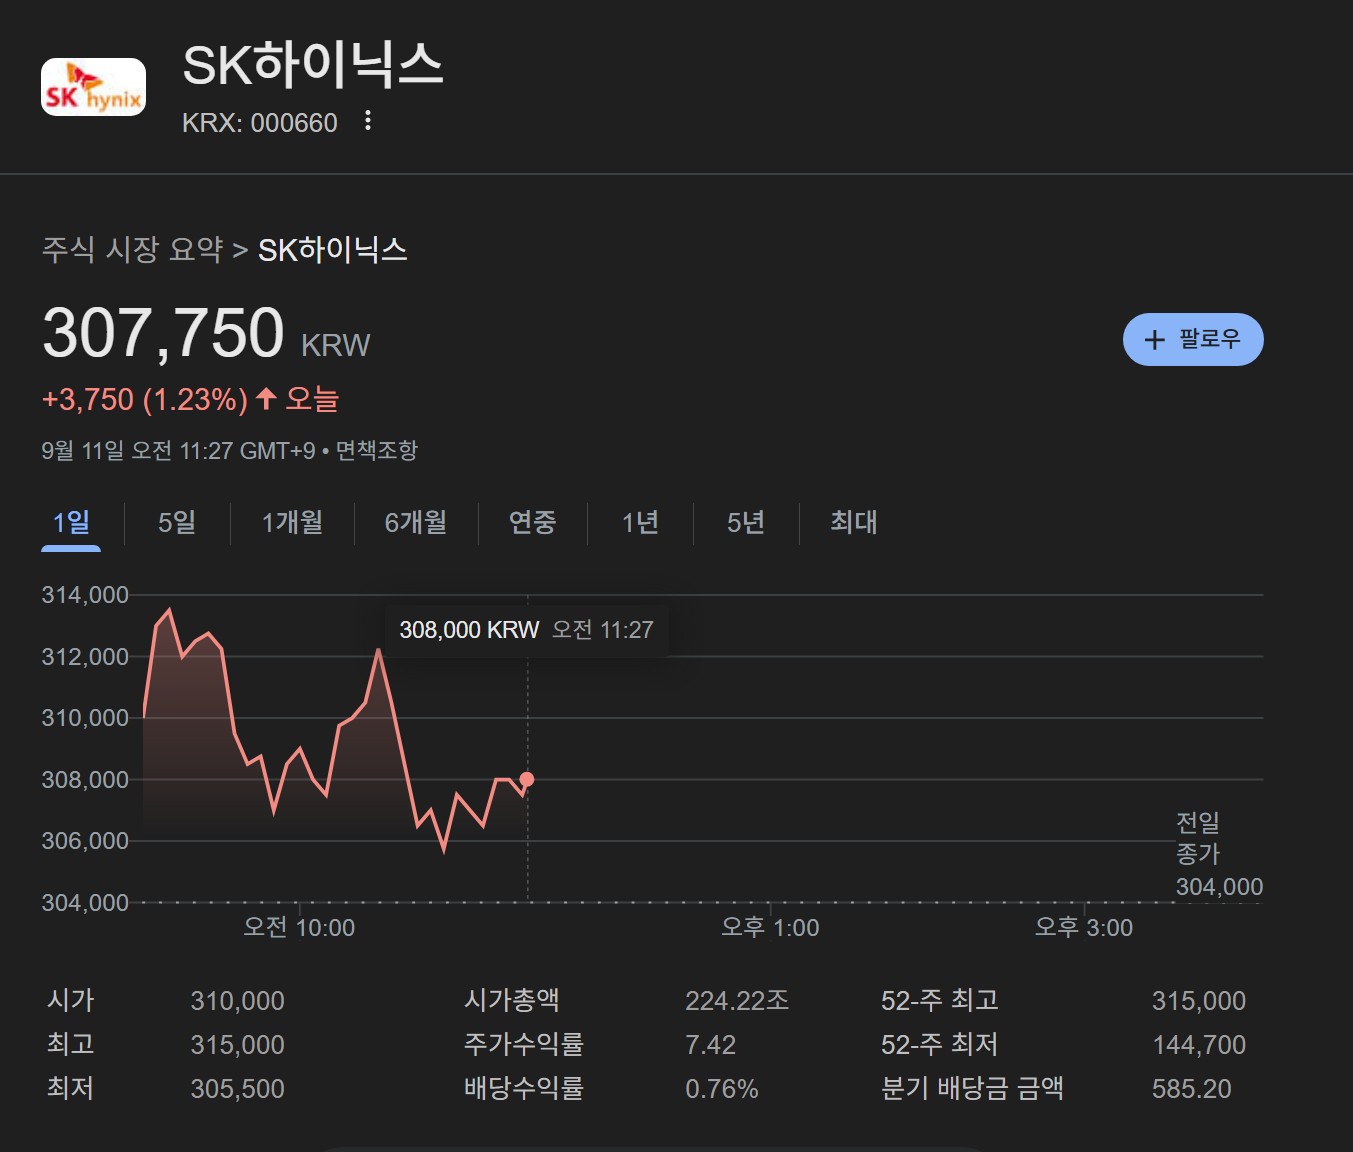
Task: Click the 팔로우 follow button
Action: point(1193,340)
